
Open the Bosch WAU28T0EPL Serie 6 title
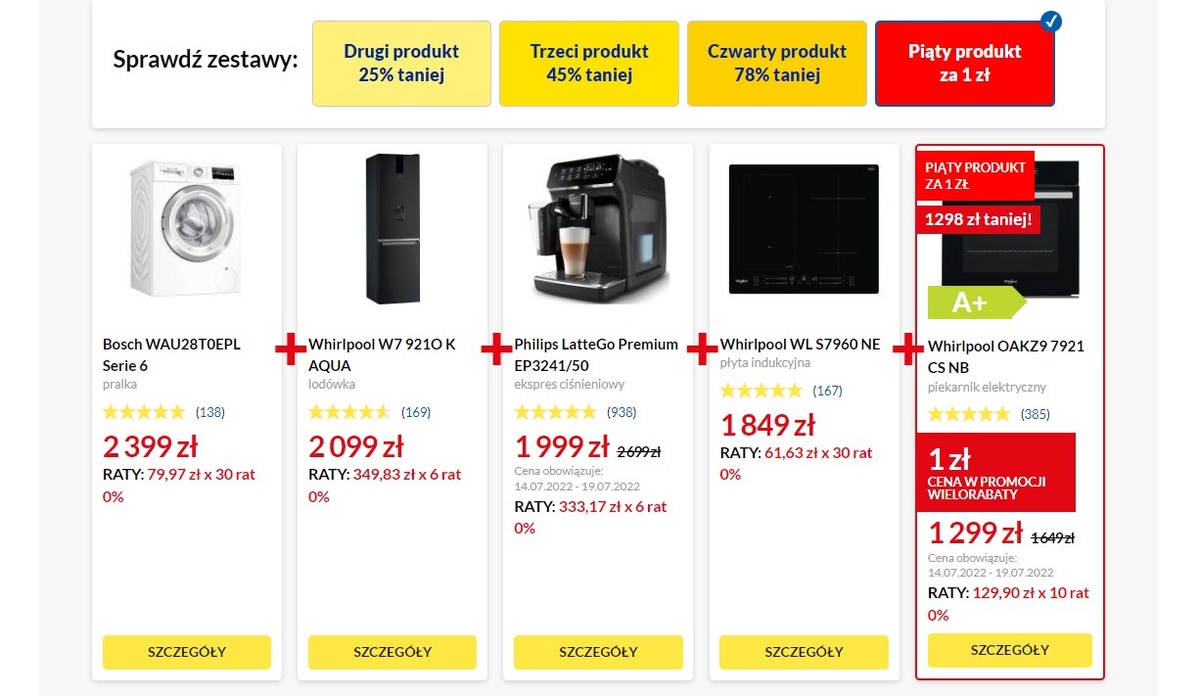pyautogui.click(x=171, y=355)
